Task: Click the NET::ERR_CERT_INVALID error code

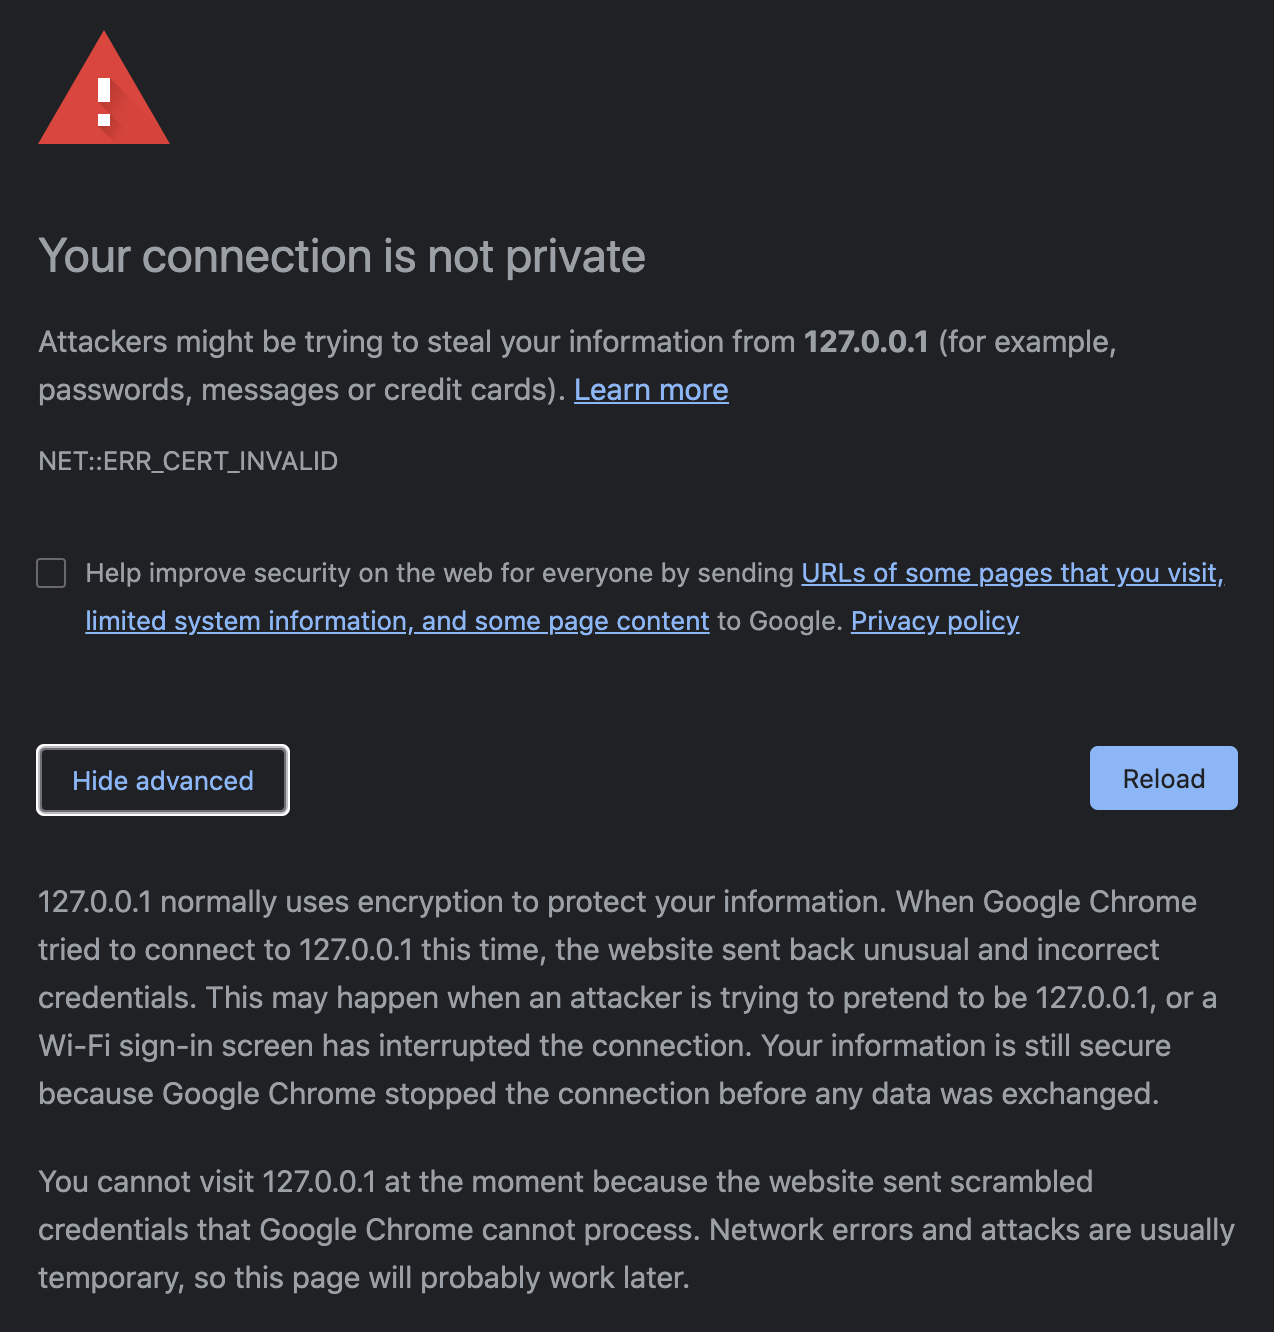Action: 188,461
